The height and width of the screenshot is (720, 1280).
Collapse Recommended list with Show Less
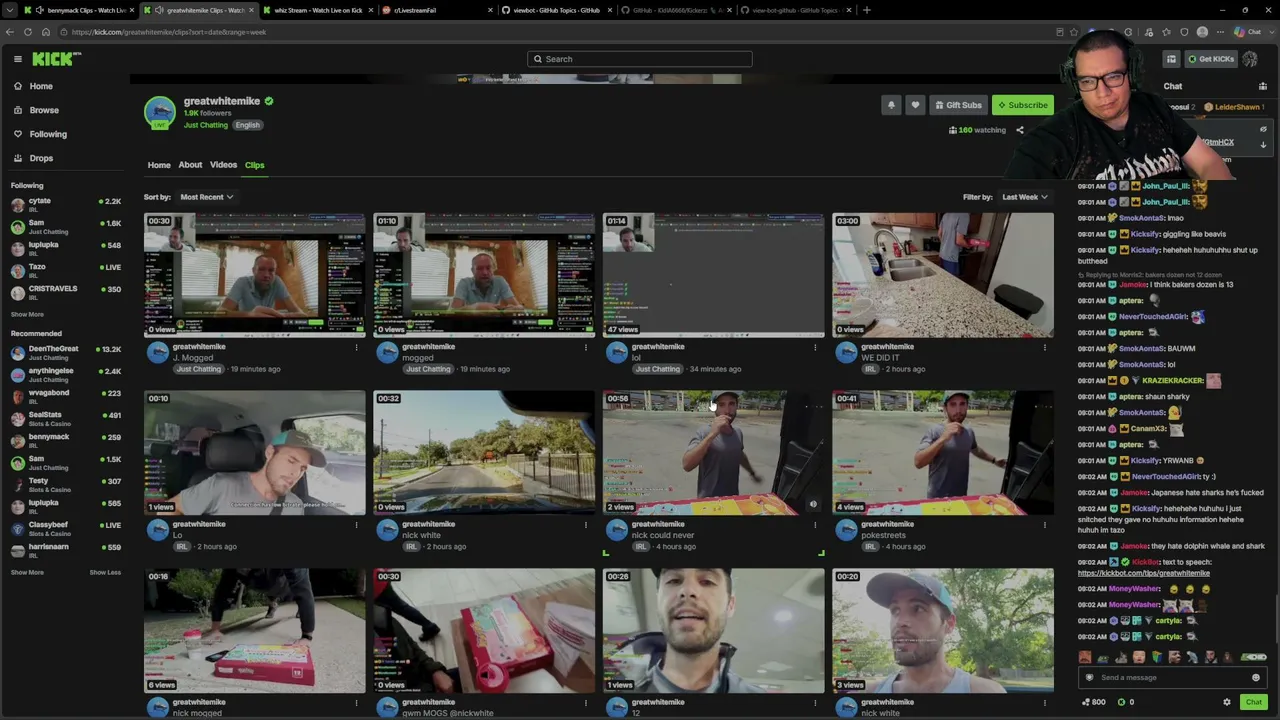(105, 572)
